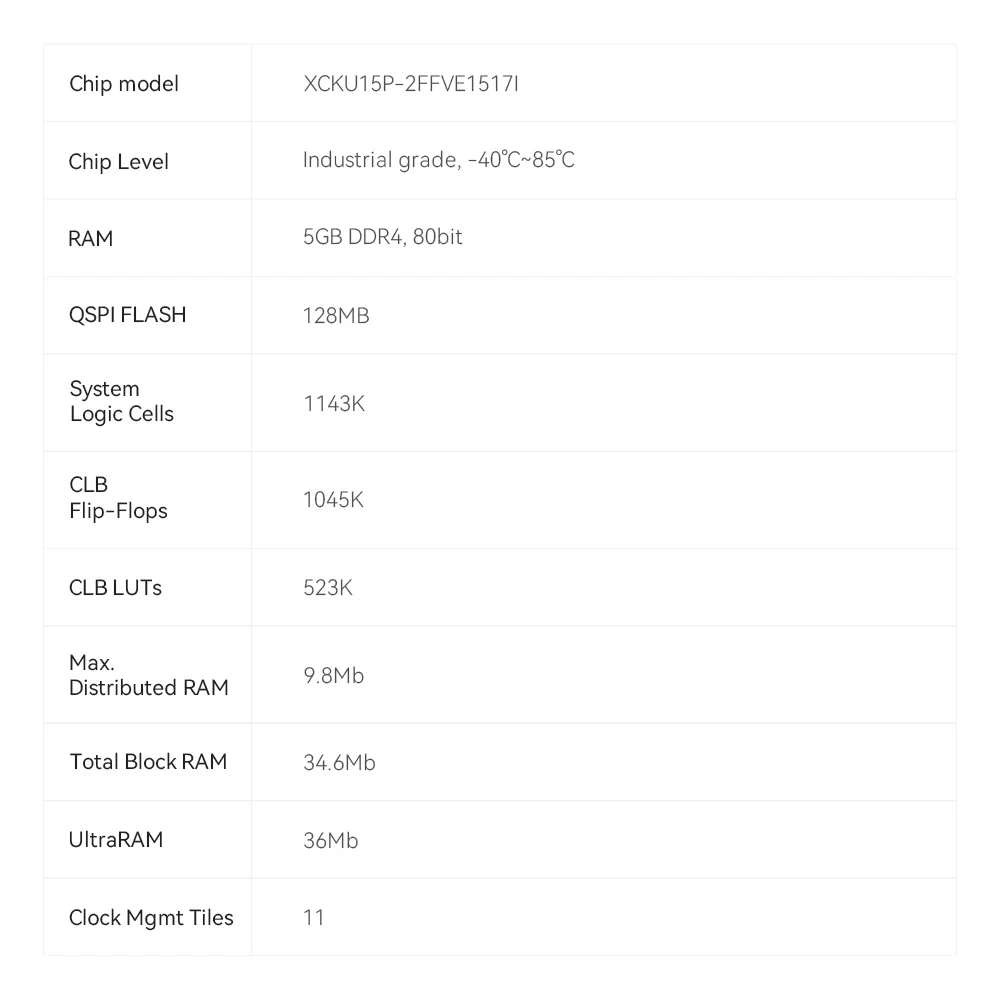Viewport: 1000px width, 1000px height.
Task: Click the "Chip Level" label cell
Action: point(119,162)
